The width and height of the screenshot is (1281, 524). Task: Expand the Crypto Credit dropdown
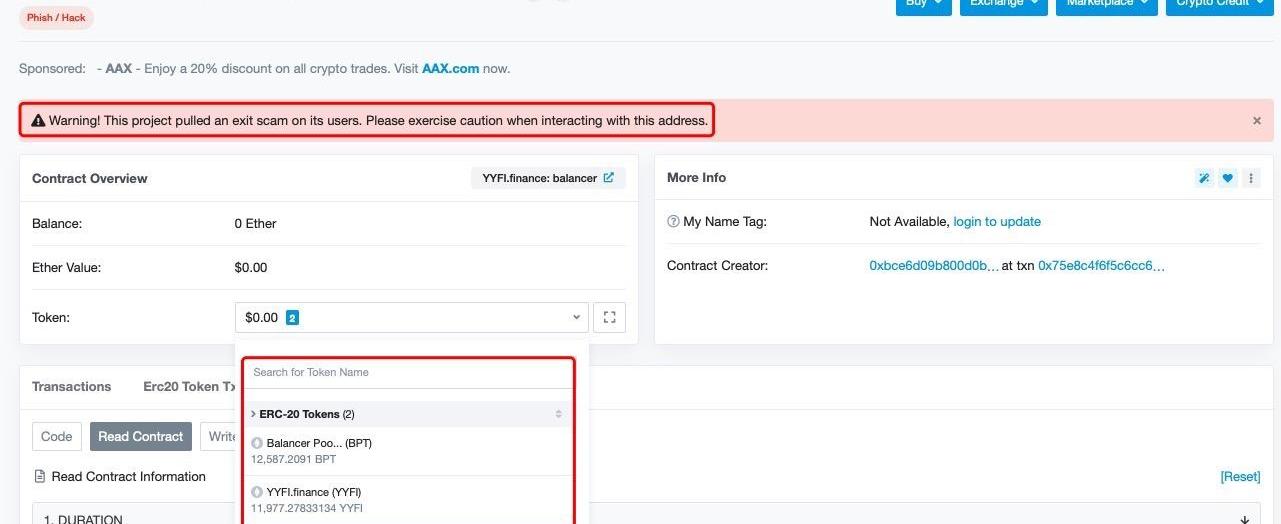point(1218,5)
